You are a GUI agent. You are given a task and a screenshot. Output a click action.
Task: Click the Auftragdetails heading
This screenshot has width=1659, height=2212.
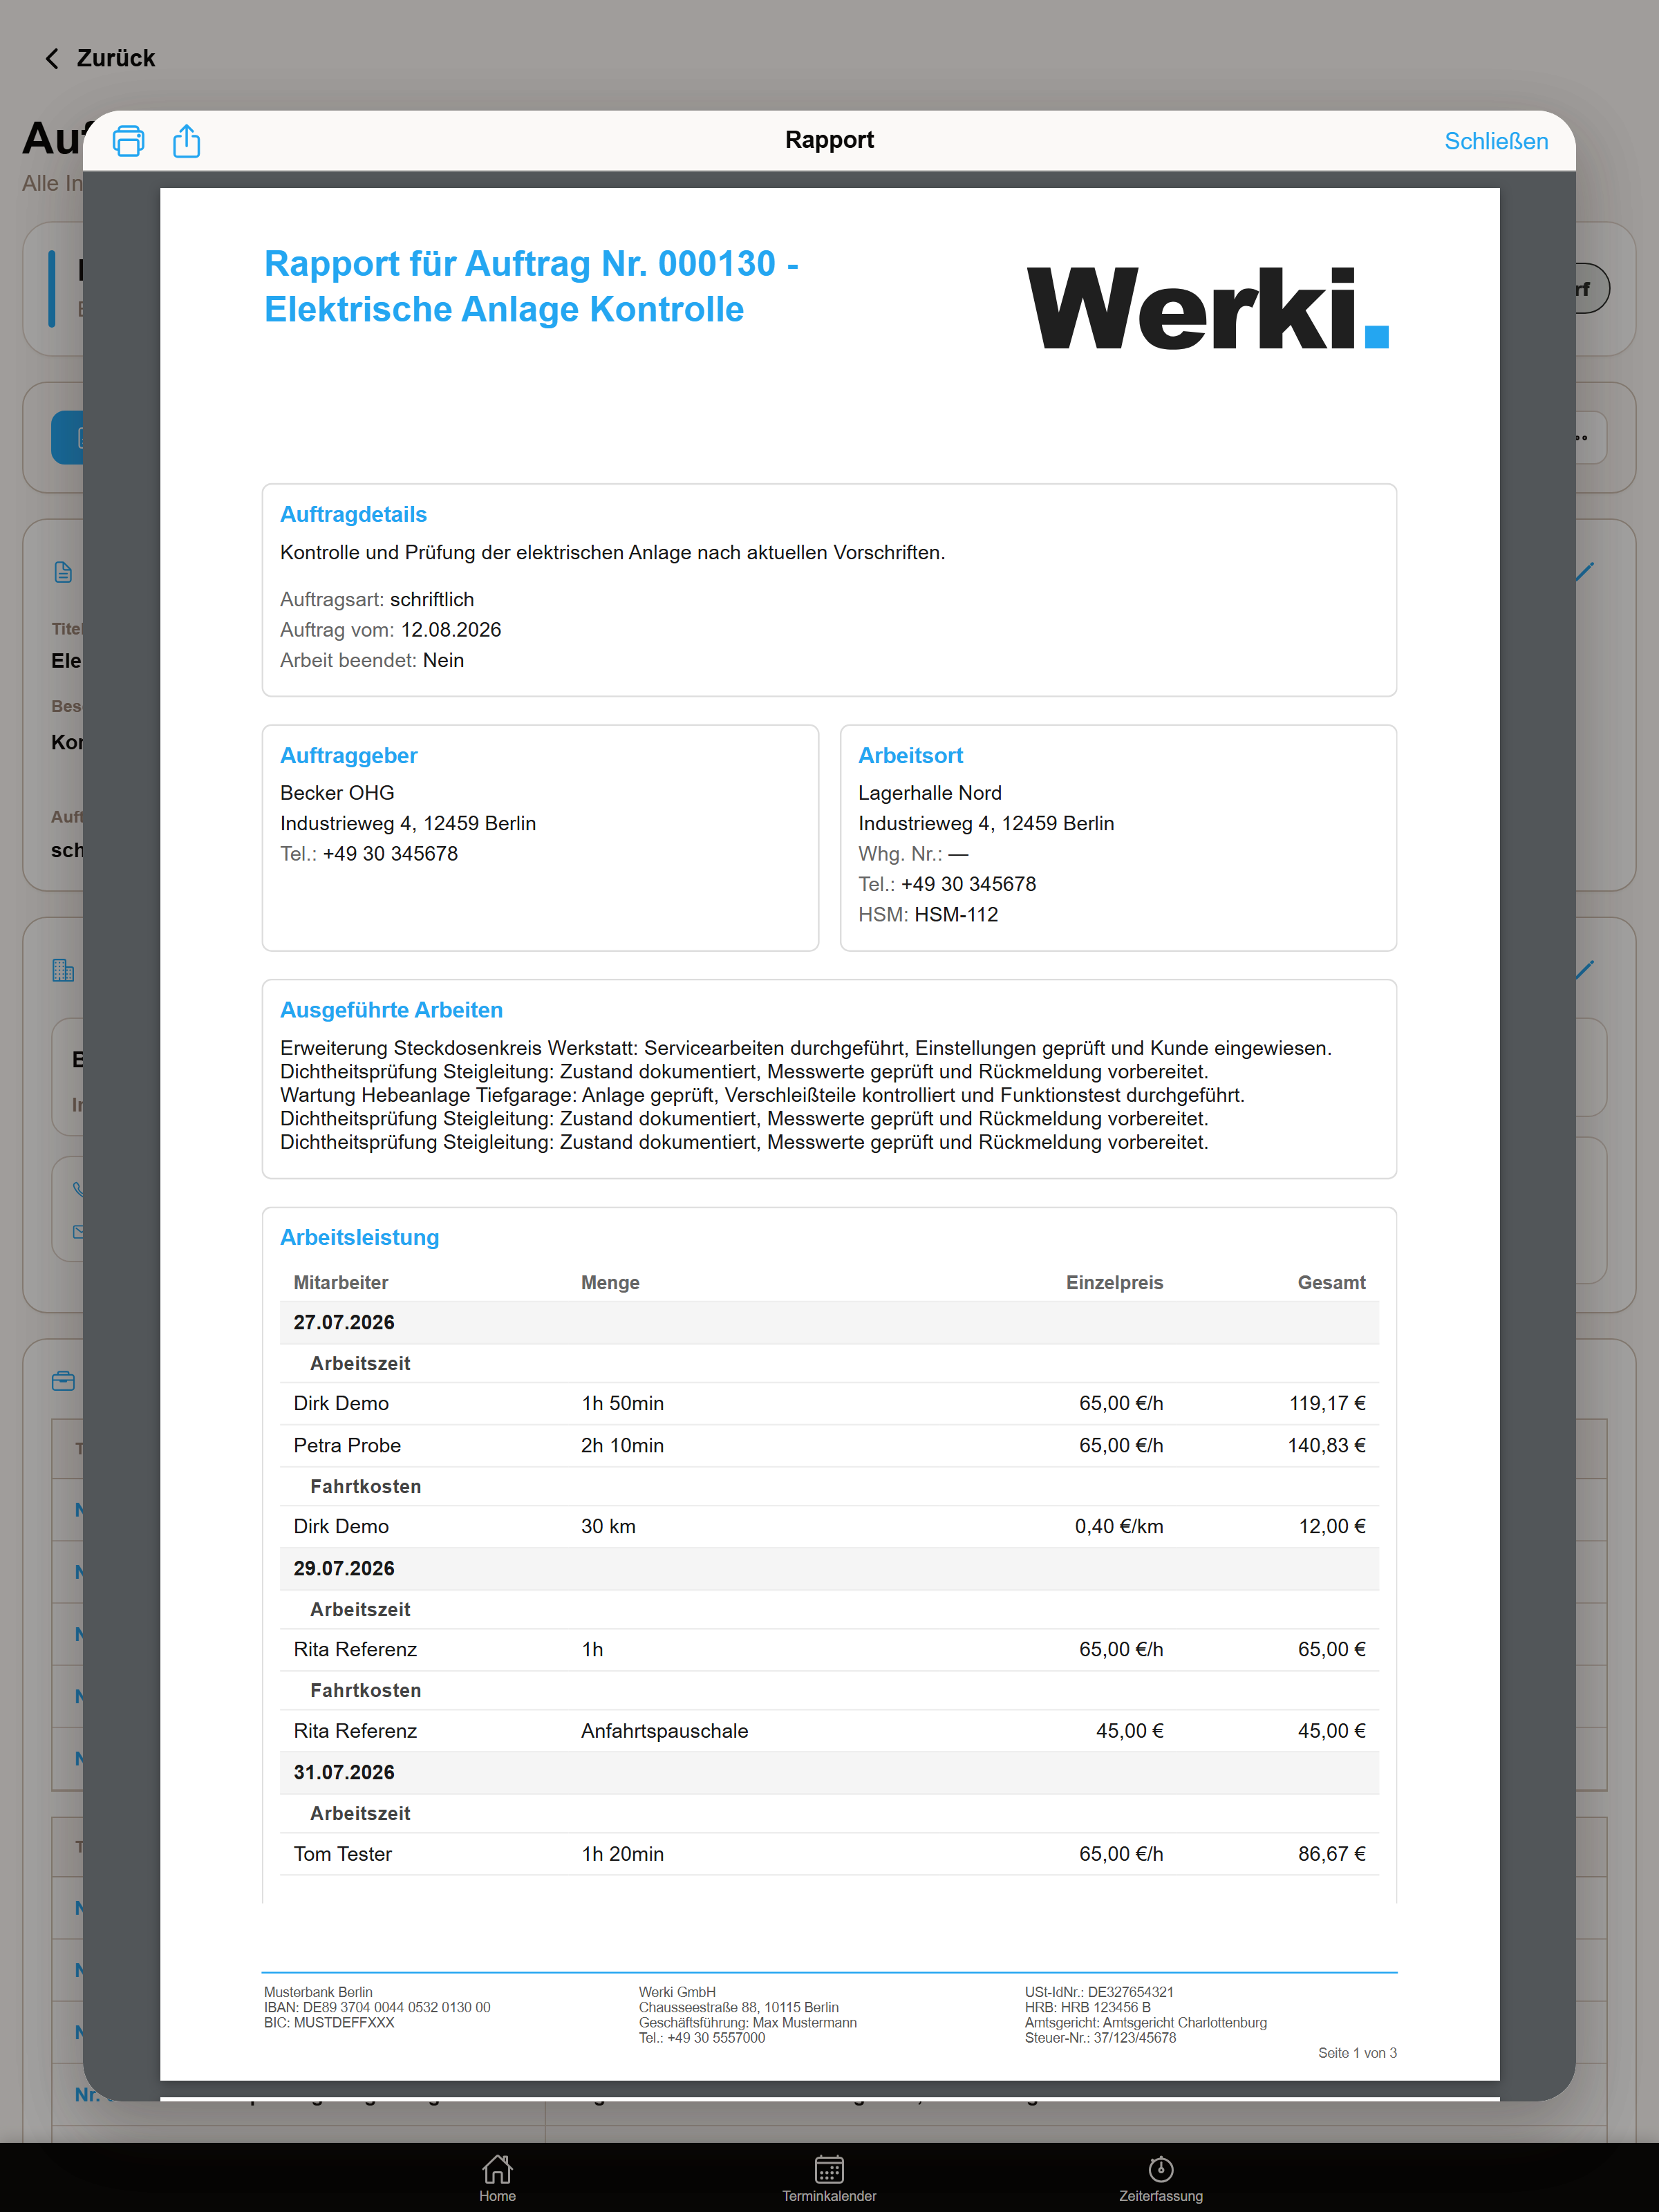(x=353, y=514)
